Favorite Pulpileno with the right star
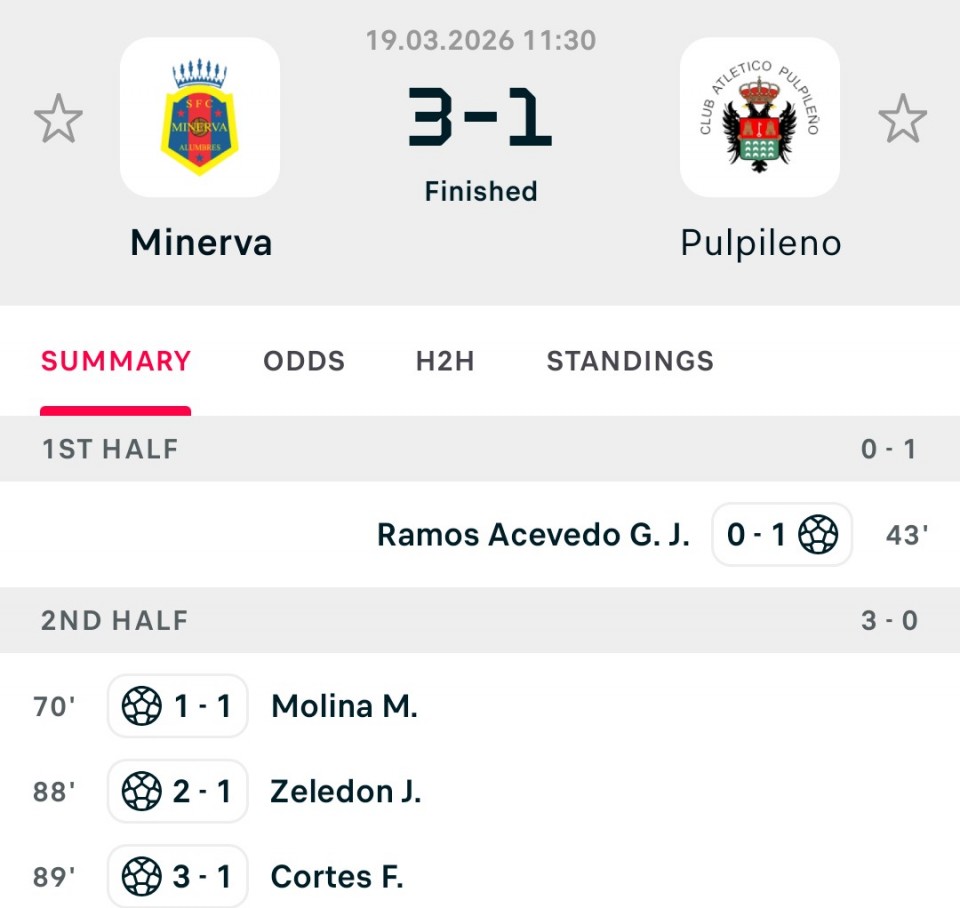This screenshot has height=908, width=960. click(902, 118)
